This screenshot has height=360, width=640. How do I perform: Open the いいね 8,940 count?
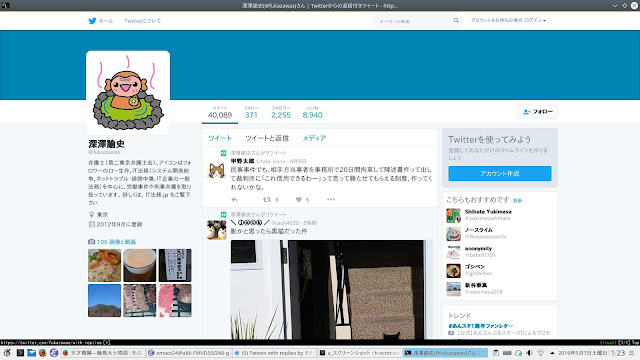click(312, 113)
